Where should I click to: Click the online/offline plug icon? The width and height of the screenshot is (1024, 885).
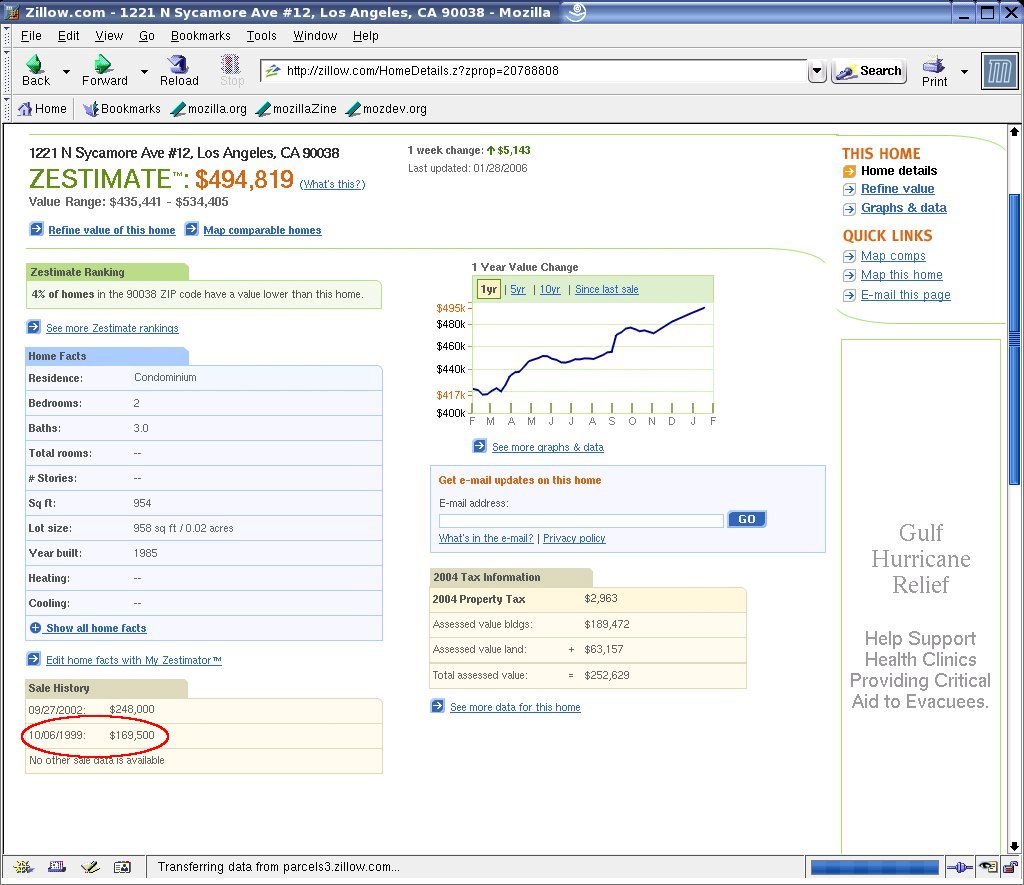tap(959, 867)
